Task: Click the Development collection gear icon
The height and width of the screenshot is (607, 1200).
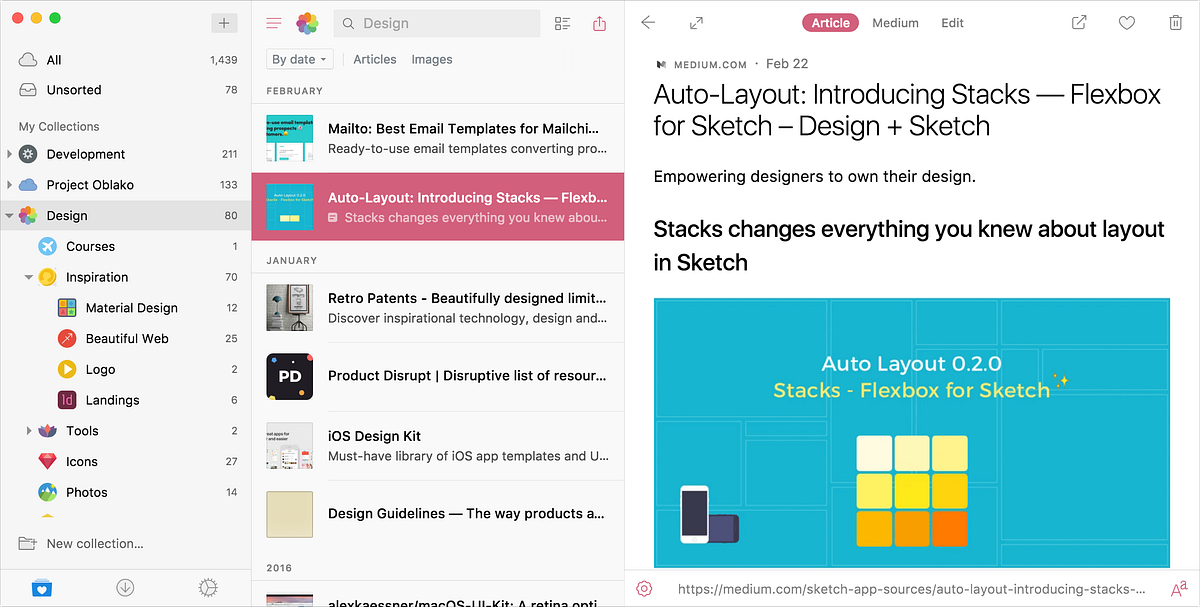Action: 28,154
